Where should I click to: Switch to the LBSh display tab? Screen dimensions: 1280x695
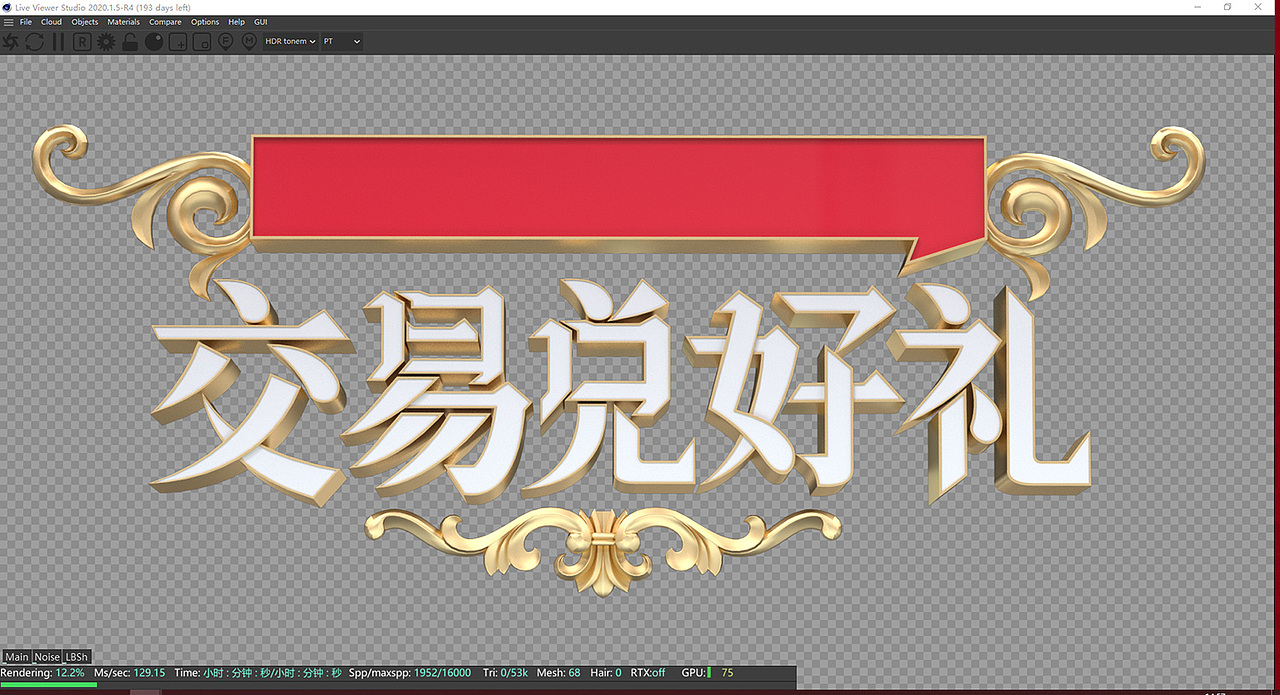[75, 657]
